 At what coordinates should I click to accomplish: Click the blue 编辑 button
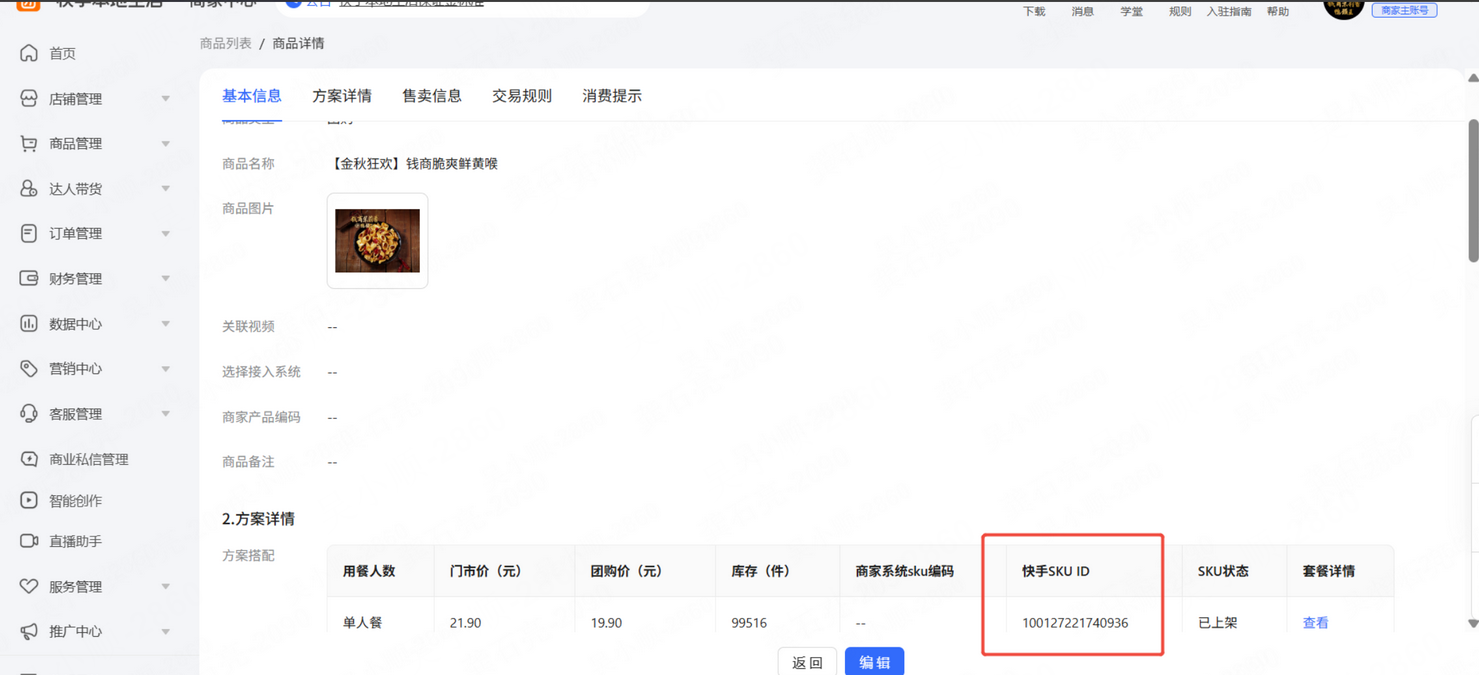(874, 662)
